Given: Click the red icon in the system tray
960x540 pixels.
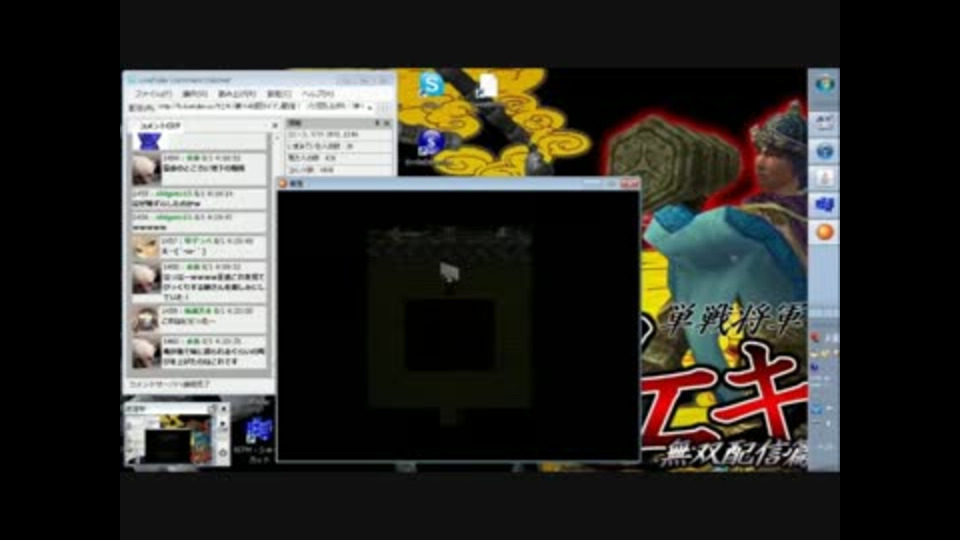Looking at the screenshot, I should (816, 337).
